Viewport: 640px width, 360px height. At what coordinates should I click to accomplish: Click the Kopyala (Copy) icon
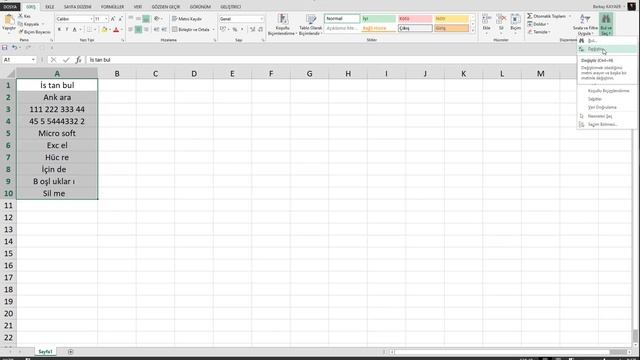(x=20, y=24)
